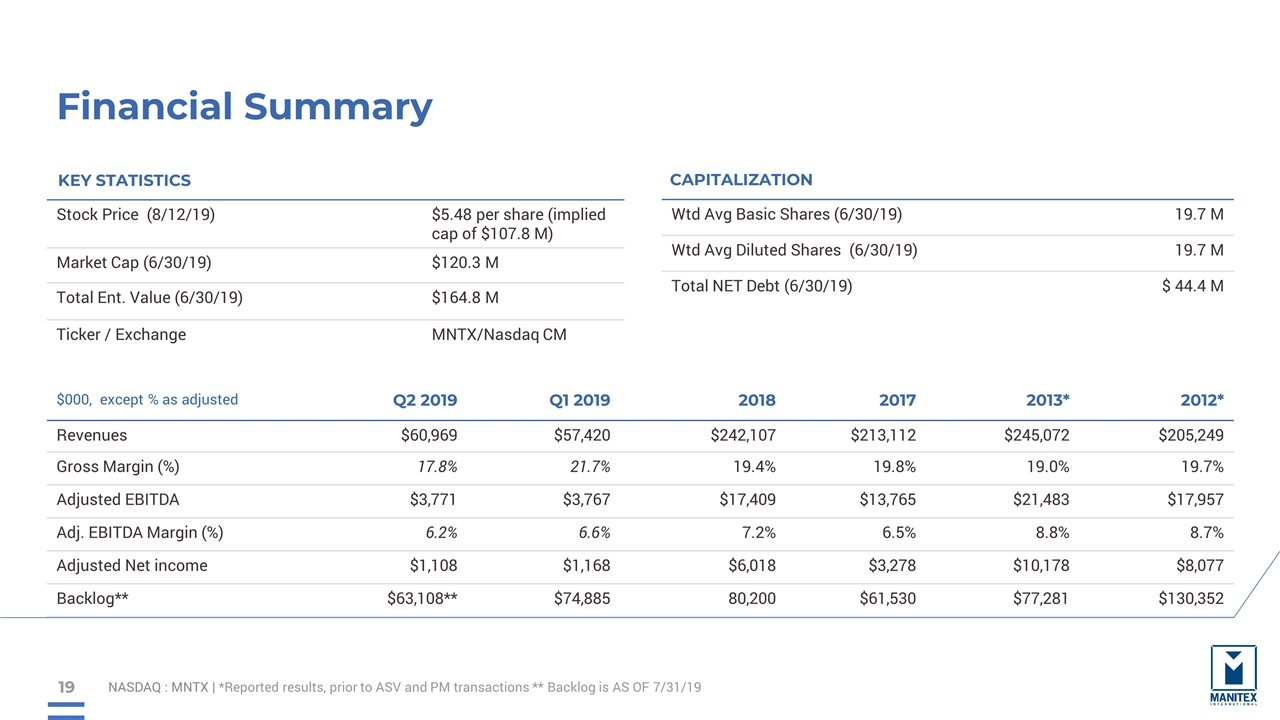The image size is (1280, 720).
Task: Select the KEY STATISTICS heading
Action: pyautogui.click(x=124, y=180)
